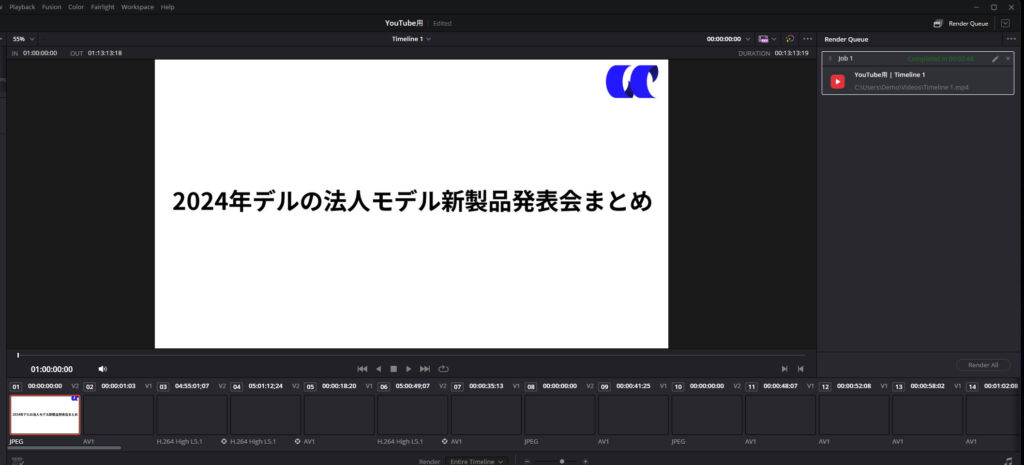Go to the last frame of the timeline

pos(425,369)
